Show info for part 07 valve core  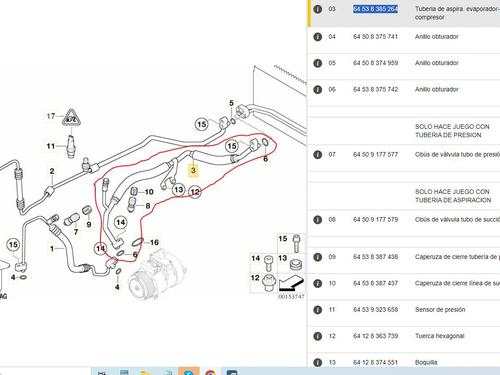click(318, 155)
